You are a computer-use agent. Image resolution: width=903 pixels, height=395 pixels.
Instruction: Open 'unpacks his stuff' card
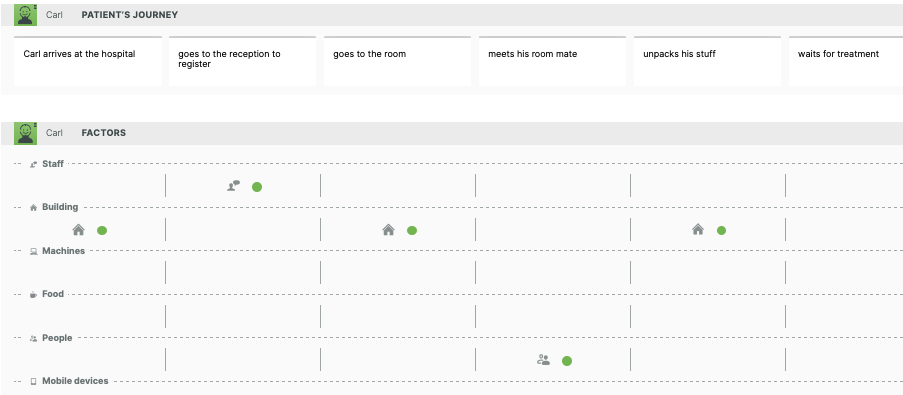pos(707,61)
